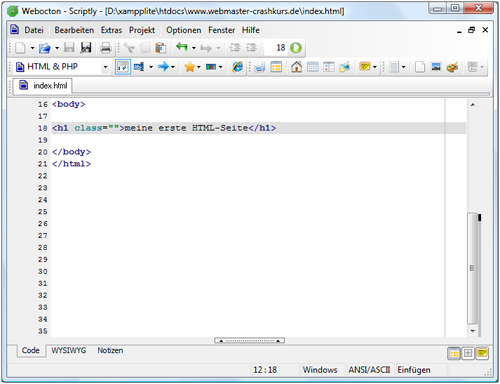The width and height of the screenshot is (500, 384).
Task: Click the open folder icon
Action: click(x=45, y=48)
